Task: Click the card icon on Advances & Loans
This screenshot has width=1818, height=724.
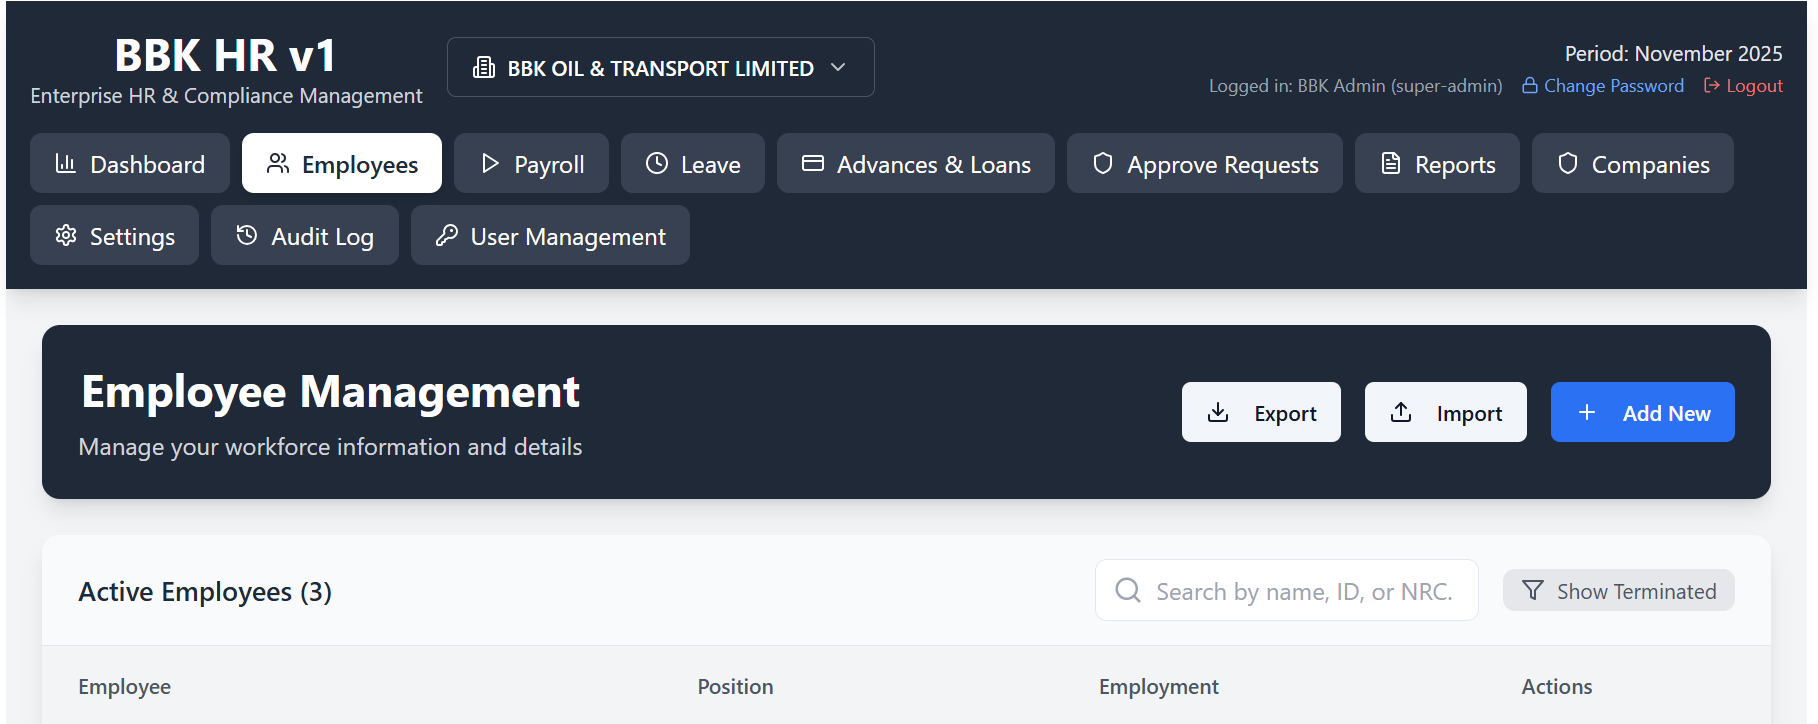Action: 813,164
